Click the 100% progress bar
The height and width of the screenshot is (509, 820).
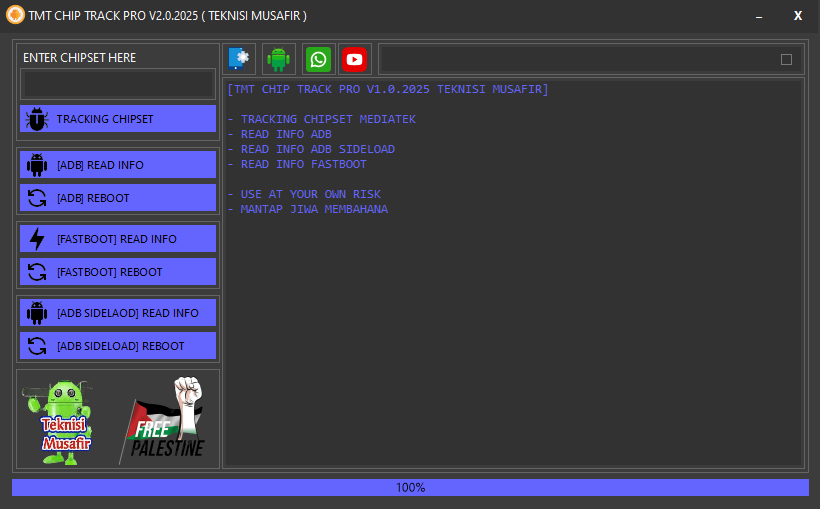(410, 487)
